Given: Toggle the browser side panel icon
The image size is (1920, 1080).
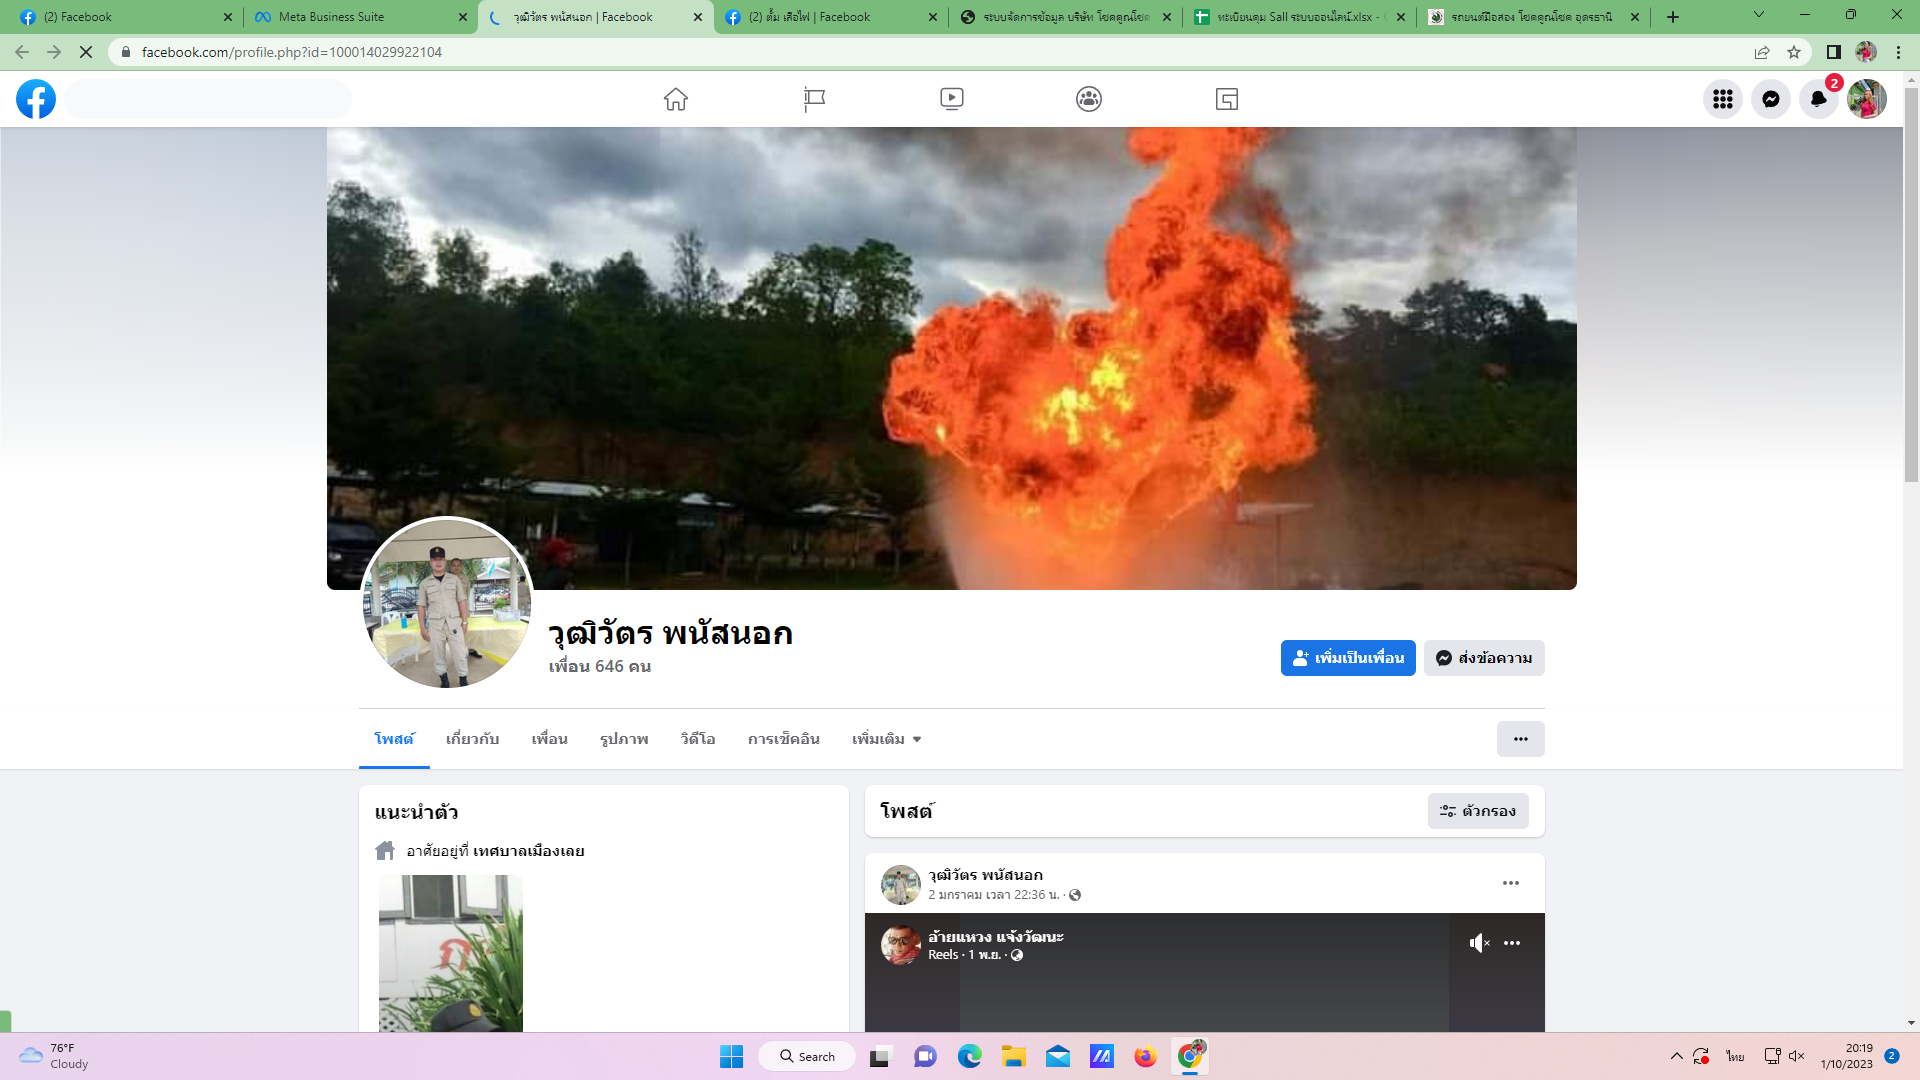Looking at the screenshot, I should pos(1833,52).
